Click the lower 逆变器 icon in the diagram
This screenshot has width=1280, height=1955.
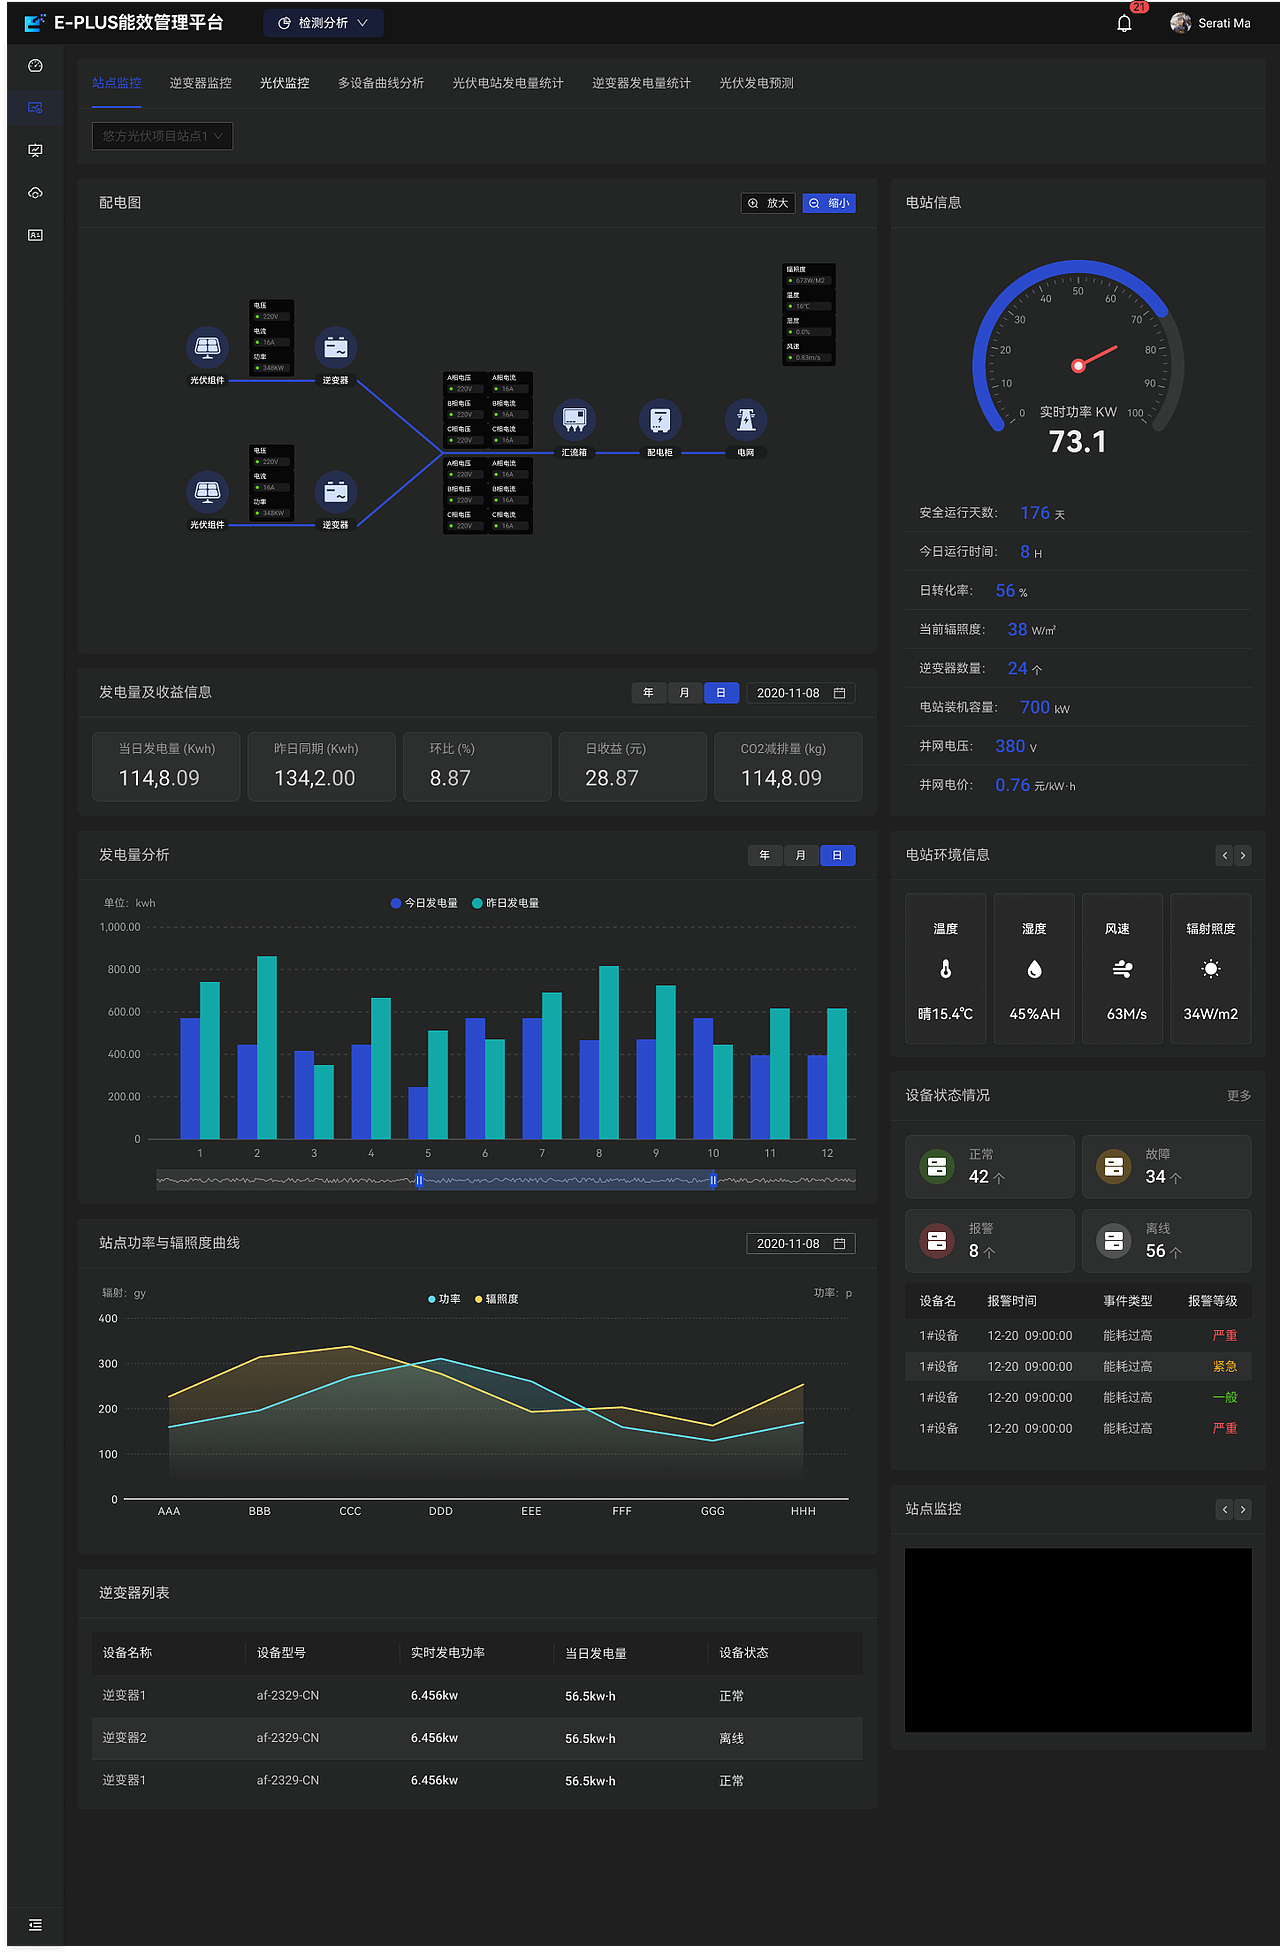[336, 492]
